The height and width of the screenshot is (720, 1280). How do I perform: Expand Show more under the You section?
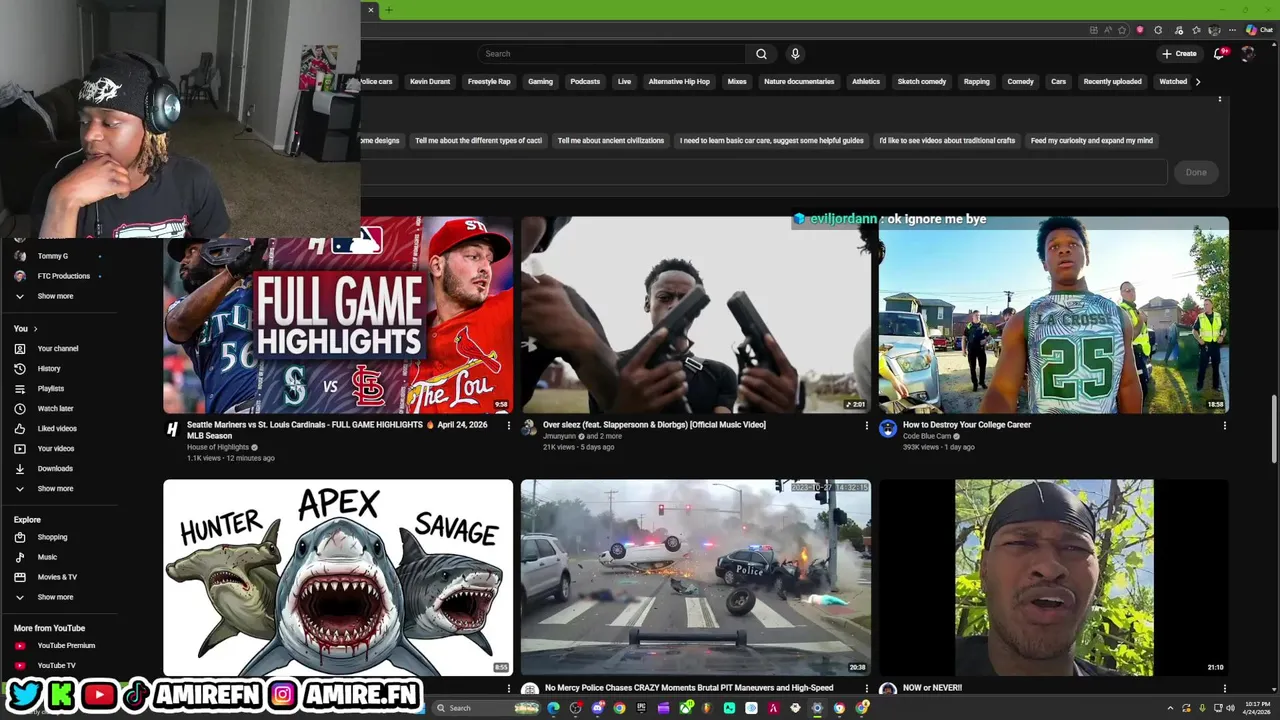coord(55,488)
